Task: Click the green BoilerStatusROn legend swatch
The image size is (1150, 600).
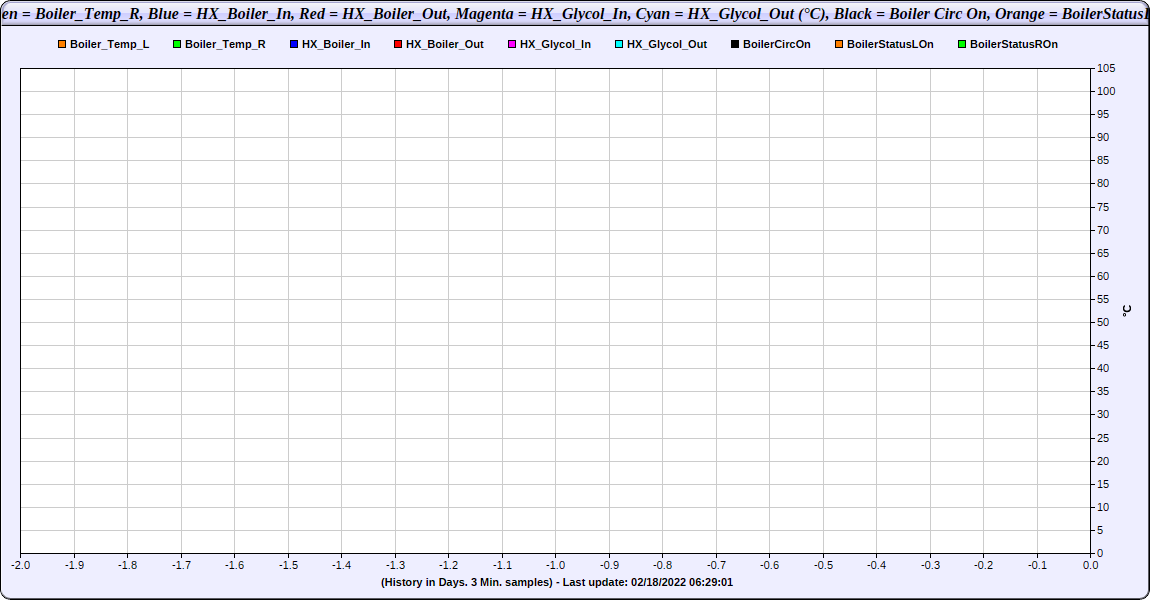Action: (x=962, y=44)
